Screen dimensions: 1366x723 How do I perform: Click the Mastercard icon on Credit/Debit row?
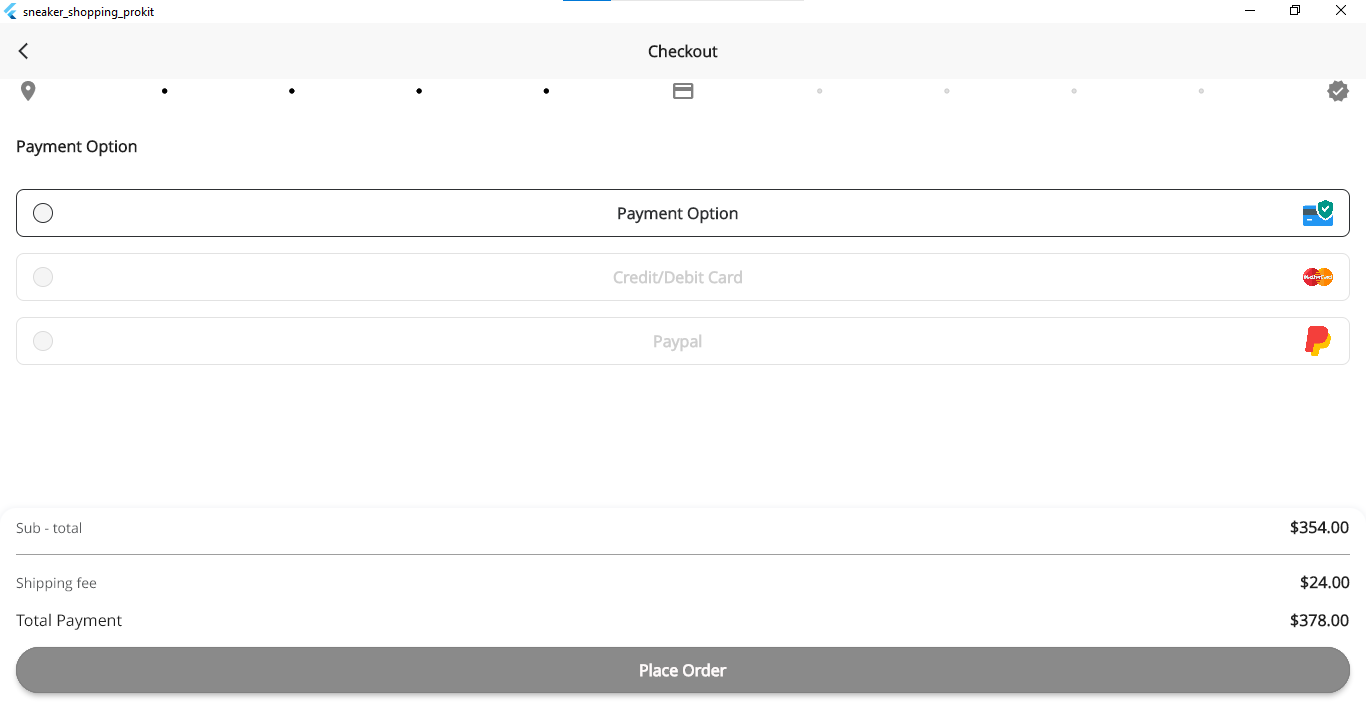1317,277
